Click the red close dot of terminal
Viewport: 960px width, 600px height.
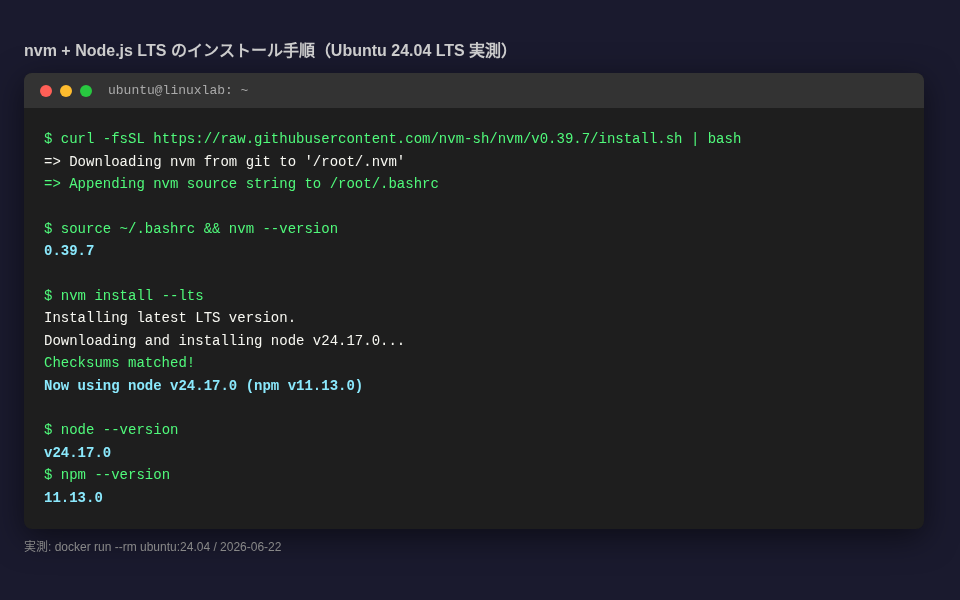pos(46,91)
